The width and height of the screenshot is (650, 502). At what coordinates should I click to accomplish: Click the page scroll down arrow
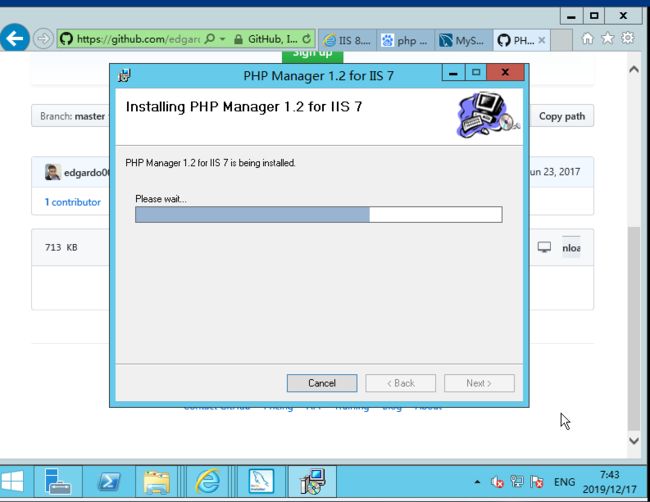click(633, 440)
